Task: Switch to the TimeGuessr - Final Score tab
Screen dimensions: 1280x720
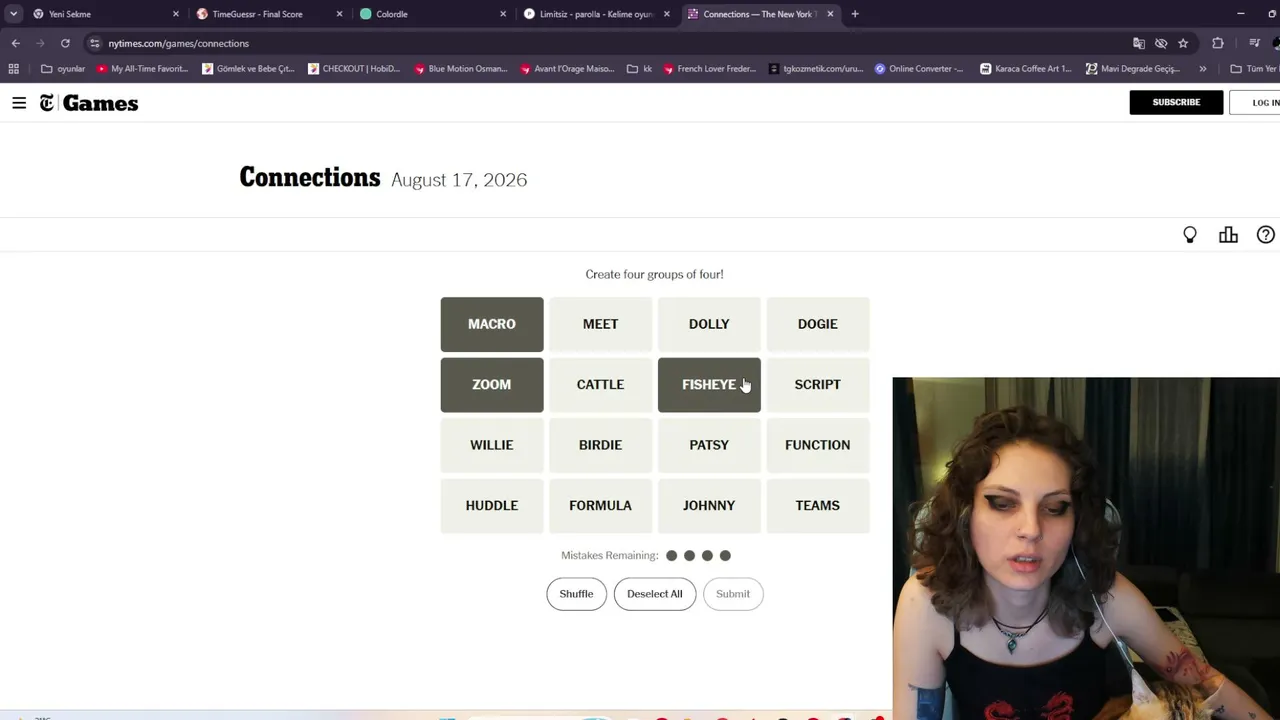Action: (x=269, y=14)
